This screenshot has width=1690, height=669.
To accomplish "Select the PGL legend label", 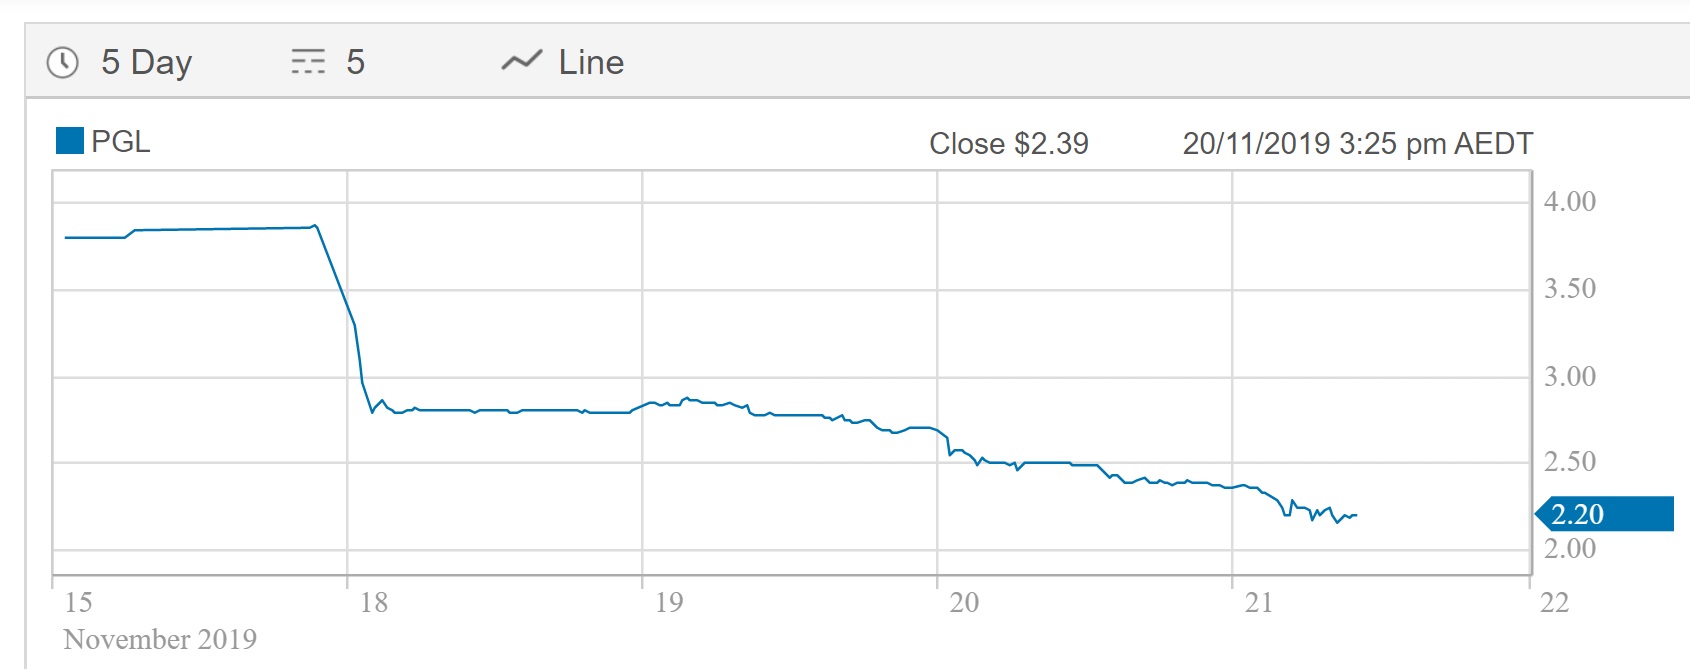I will 121,142.
